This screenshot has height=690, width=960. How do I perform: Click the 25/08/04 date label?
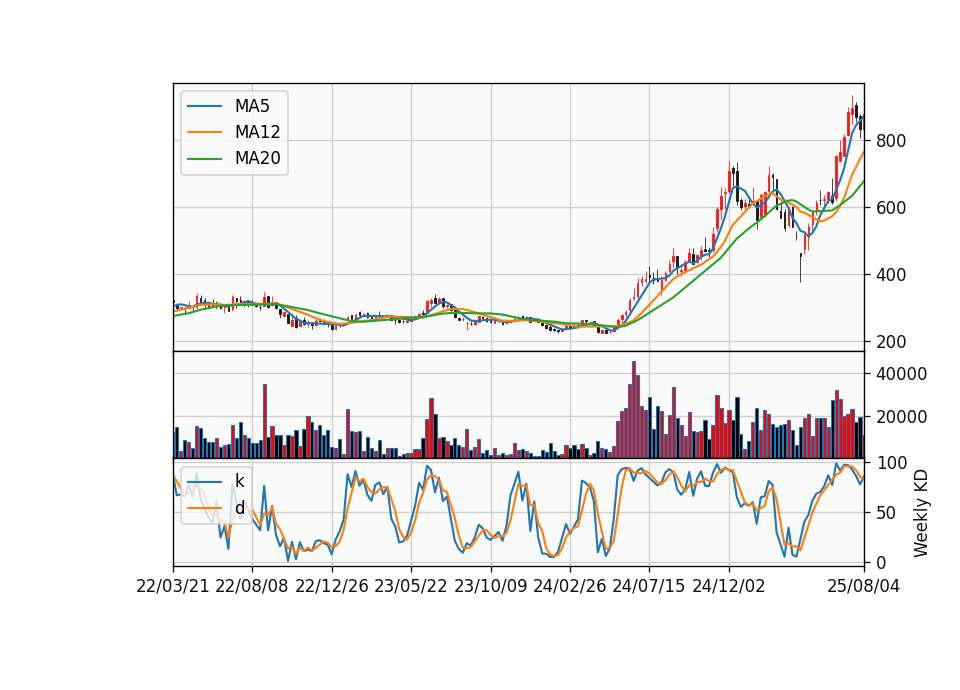(x=864, y=587)
